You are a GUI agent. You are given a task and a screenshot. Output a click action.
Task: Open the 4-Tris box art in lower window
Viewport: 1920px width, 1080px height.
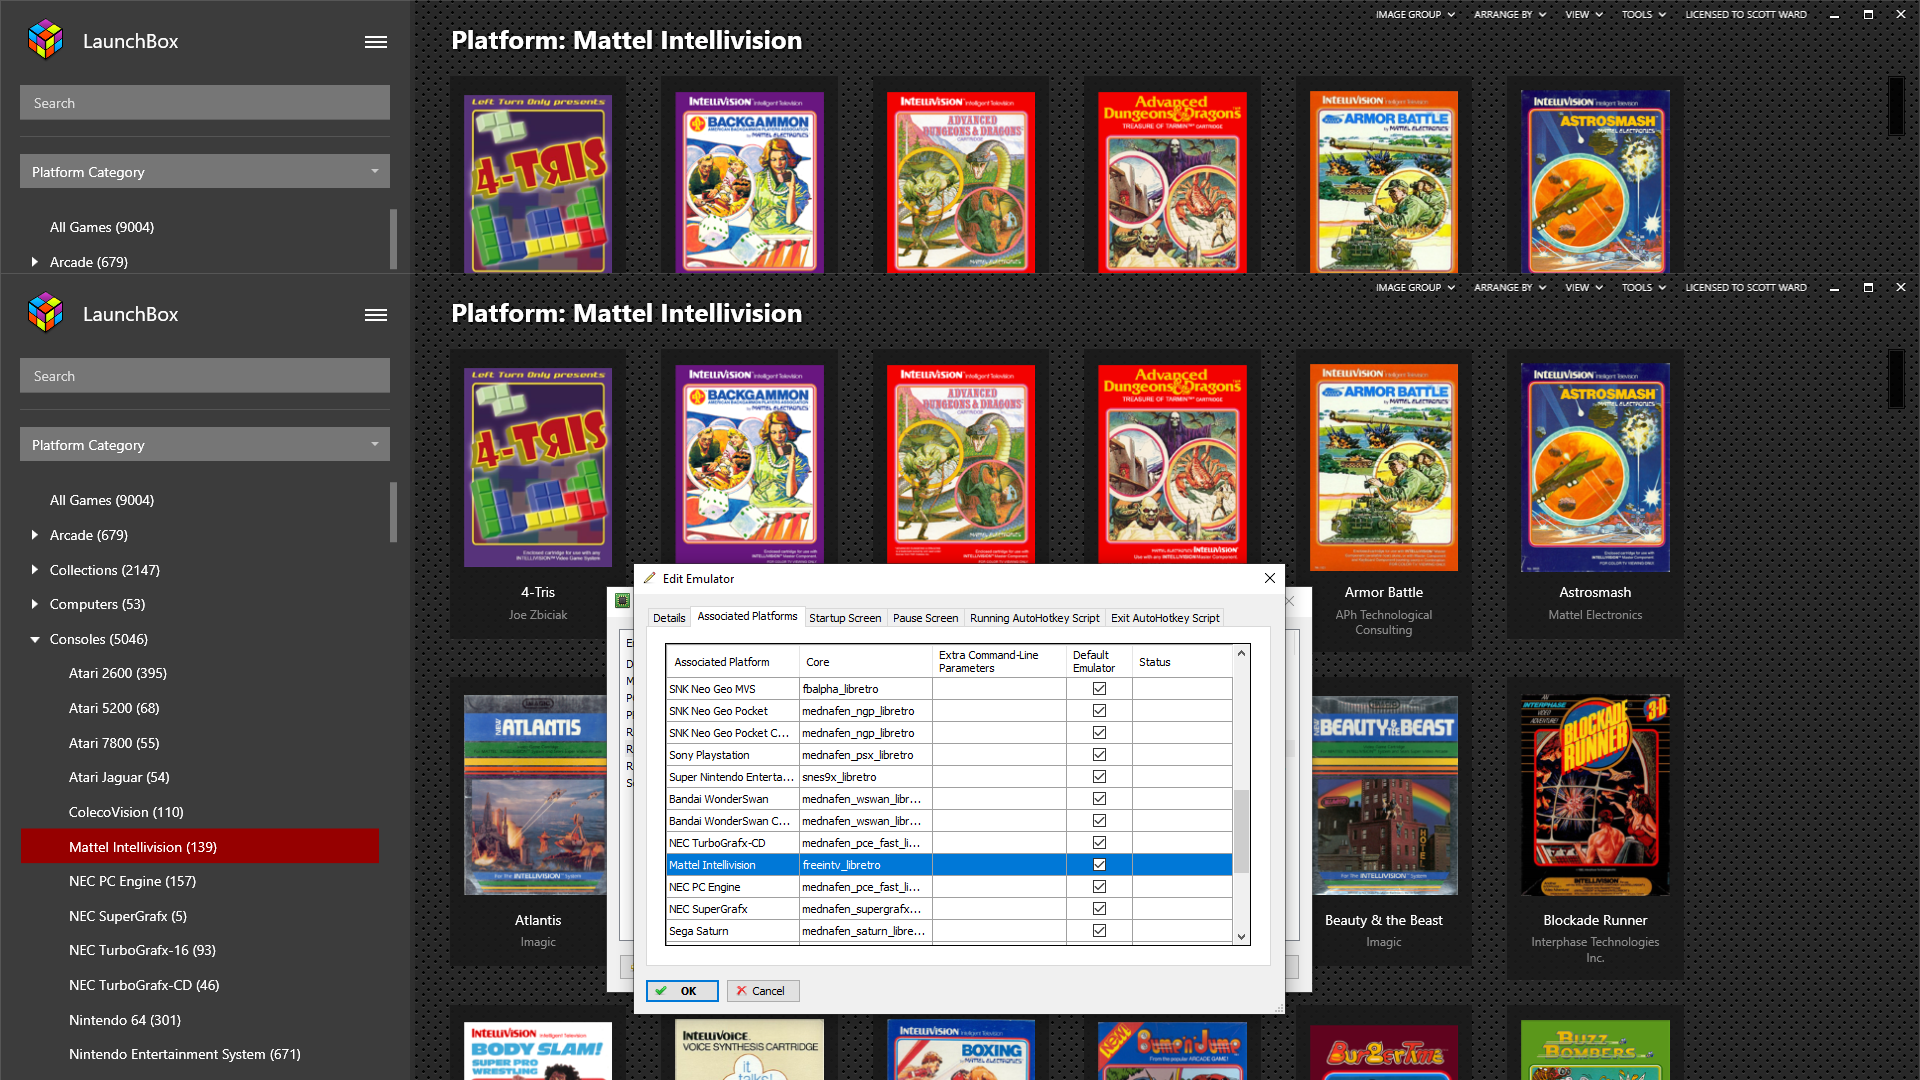(538, 466)
